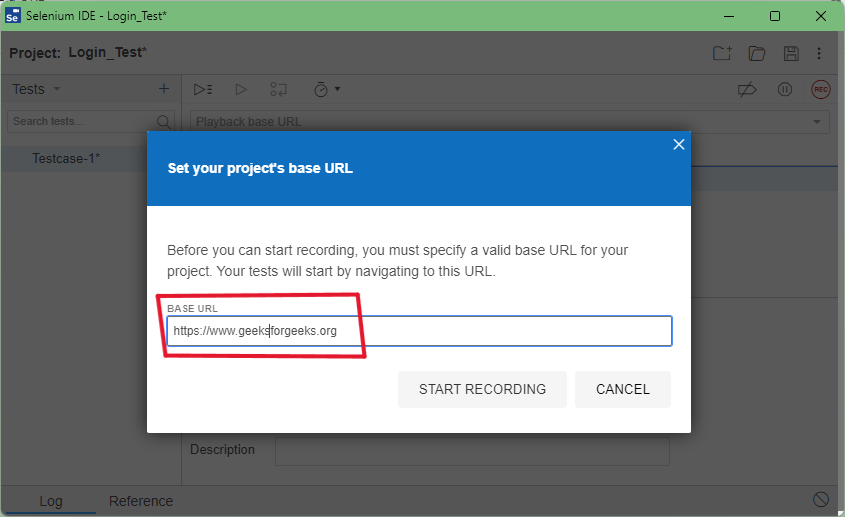Image resolution: width=845 pixels, height=517 pixels.
Task: Save the project with the floppy icon
Action: pyautogui.click(x=790, y=53)
